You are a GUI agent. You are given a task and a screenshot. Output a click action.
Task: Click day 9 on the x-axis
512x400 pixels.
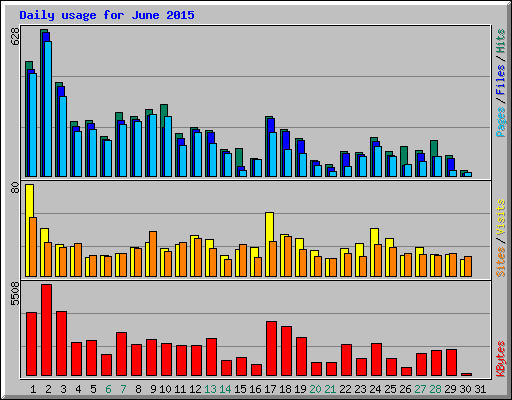pyautogui.click(x=153, y=389)
